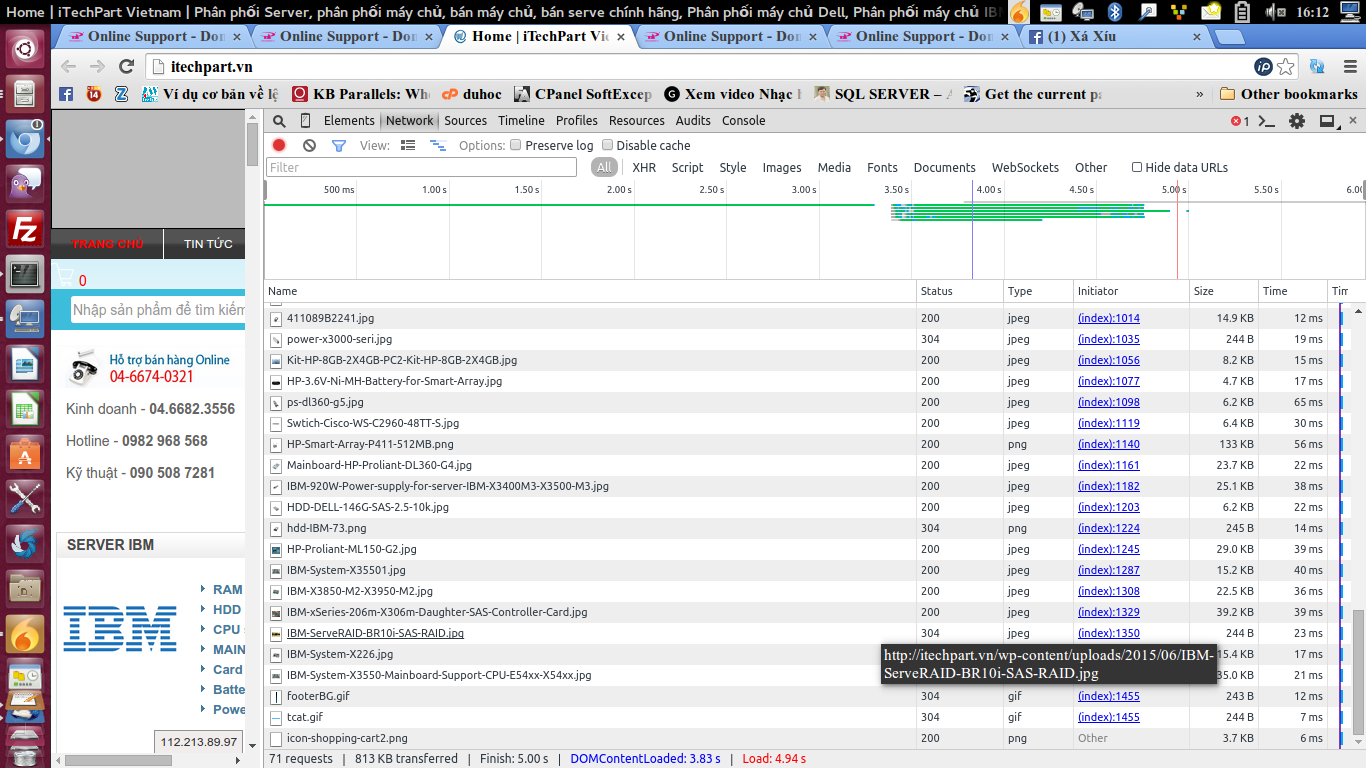Open the Timeline panel tab
The image size is (1366, 768).
point(521,120)
